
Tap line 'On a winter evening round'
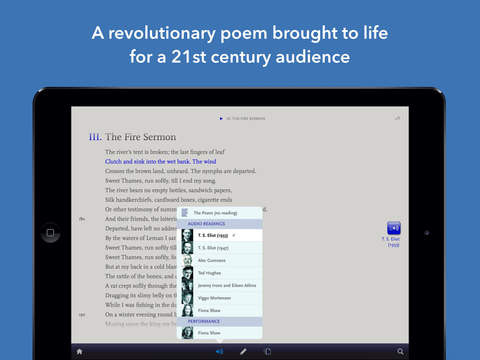click(x=141, y=315)
